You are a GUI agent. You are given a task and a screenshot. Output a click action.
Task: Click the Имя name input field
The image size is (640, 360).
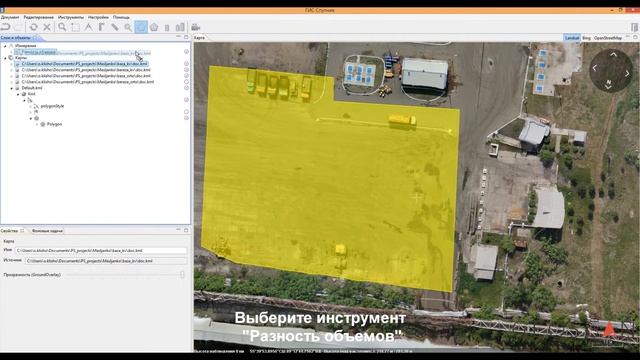click(x=101, y=251)
